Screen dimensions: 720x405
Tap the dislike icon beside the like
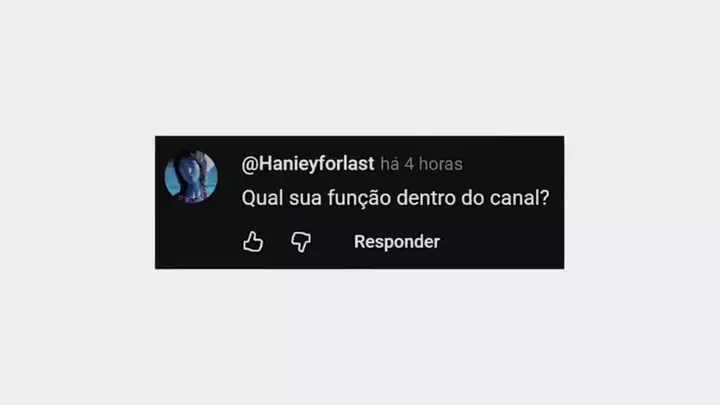click(x=301, y=242)
